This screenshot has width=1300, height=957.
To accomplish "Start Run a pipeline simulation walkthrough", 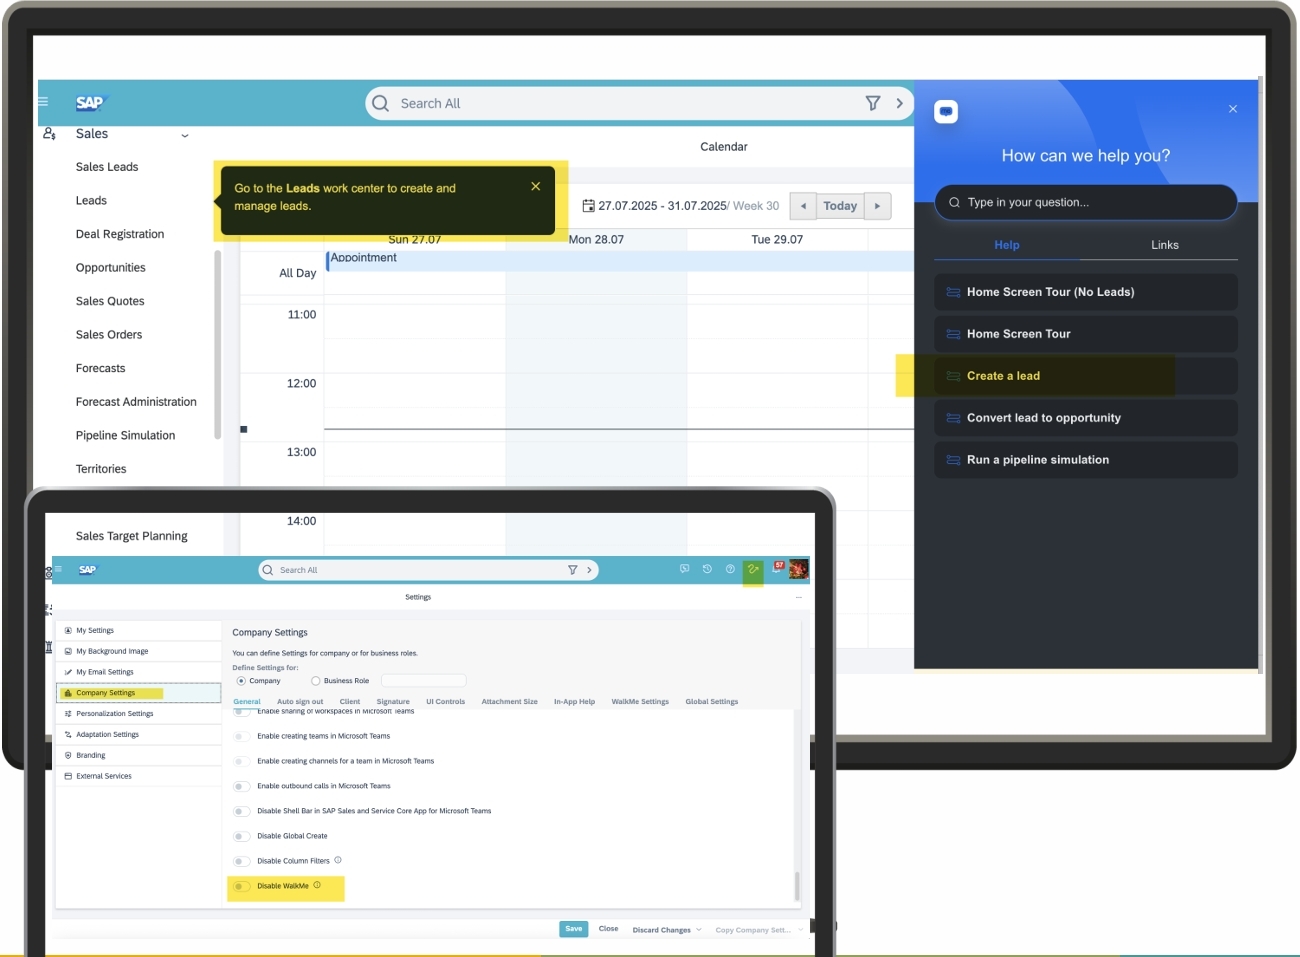I will (1086, 460).
